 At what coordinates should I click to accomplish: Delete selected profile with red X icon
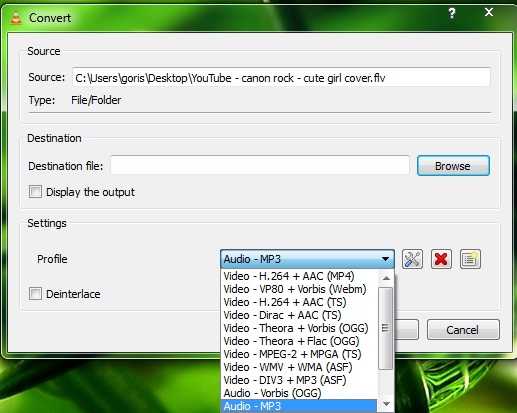[441, 259]
